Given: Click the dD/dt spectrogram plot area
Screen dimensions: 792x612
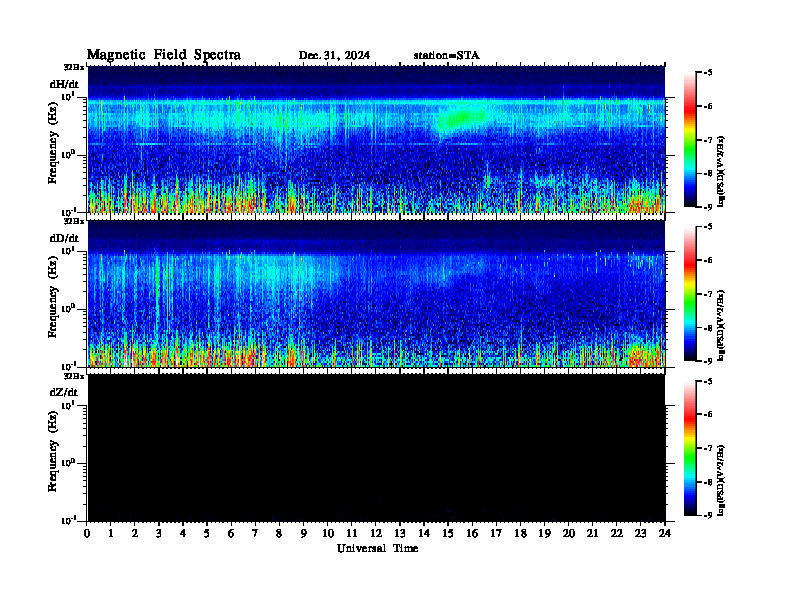Looking at the screenshot, I should point(376,293).
